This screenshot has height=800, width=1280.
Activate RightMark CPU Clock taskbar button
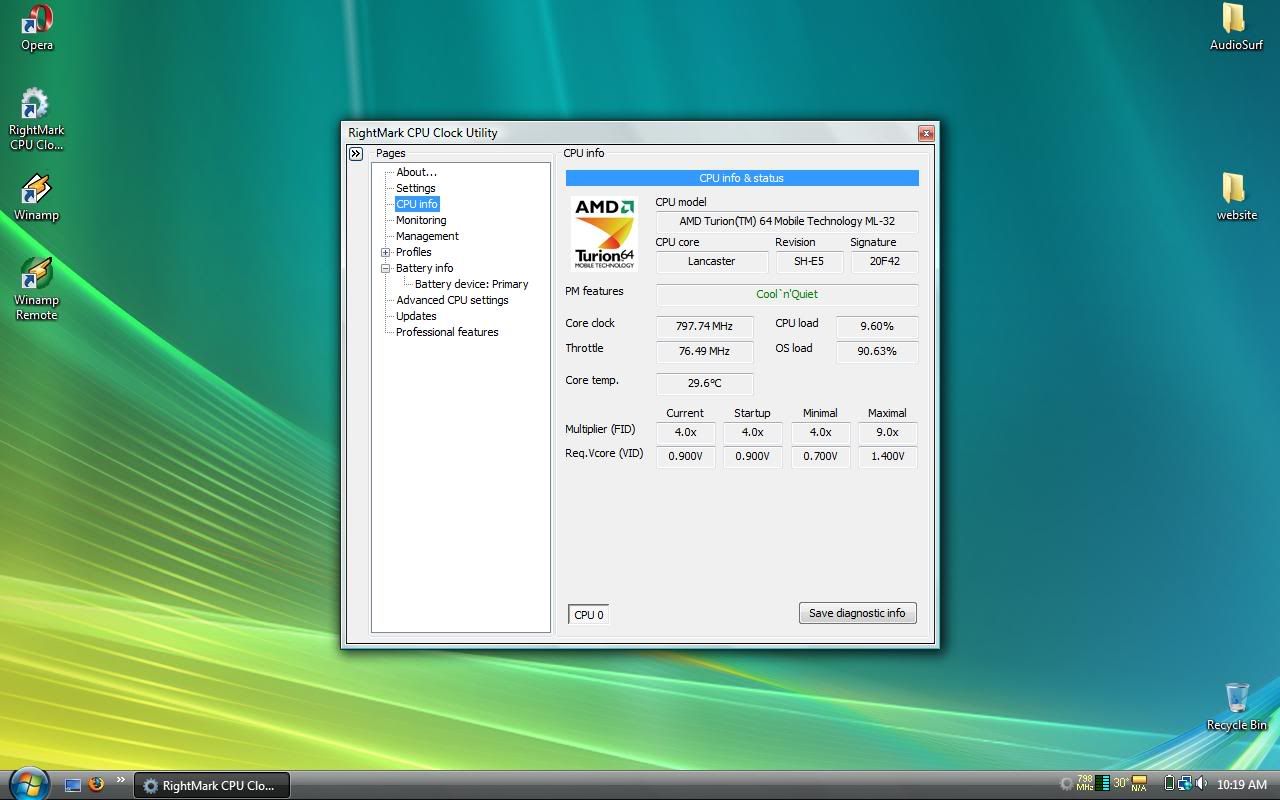tap(211, 785)
